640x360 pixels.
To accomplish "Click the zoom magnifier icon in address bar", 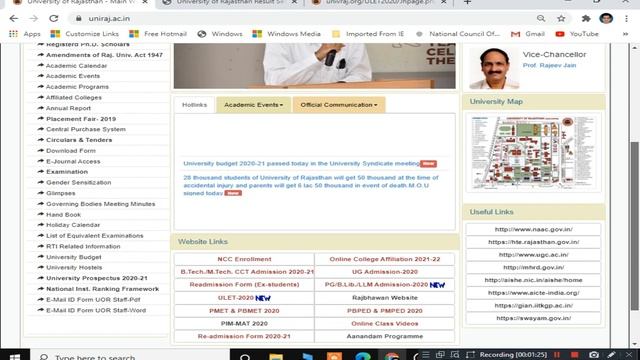I will pos(541,18).
